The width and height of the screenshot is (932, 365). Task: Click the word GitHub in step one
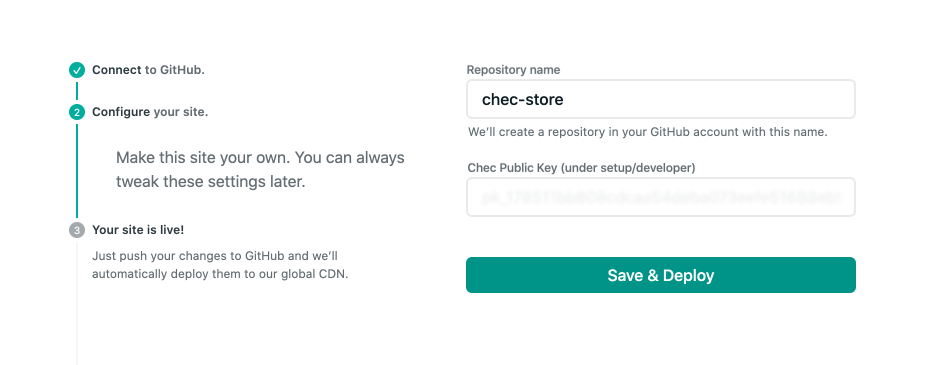coord(182,70)
